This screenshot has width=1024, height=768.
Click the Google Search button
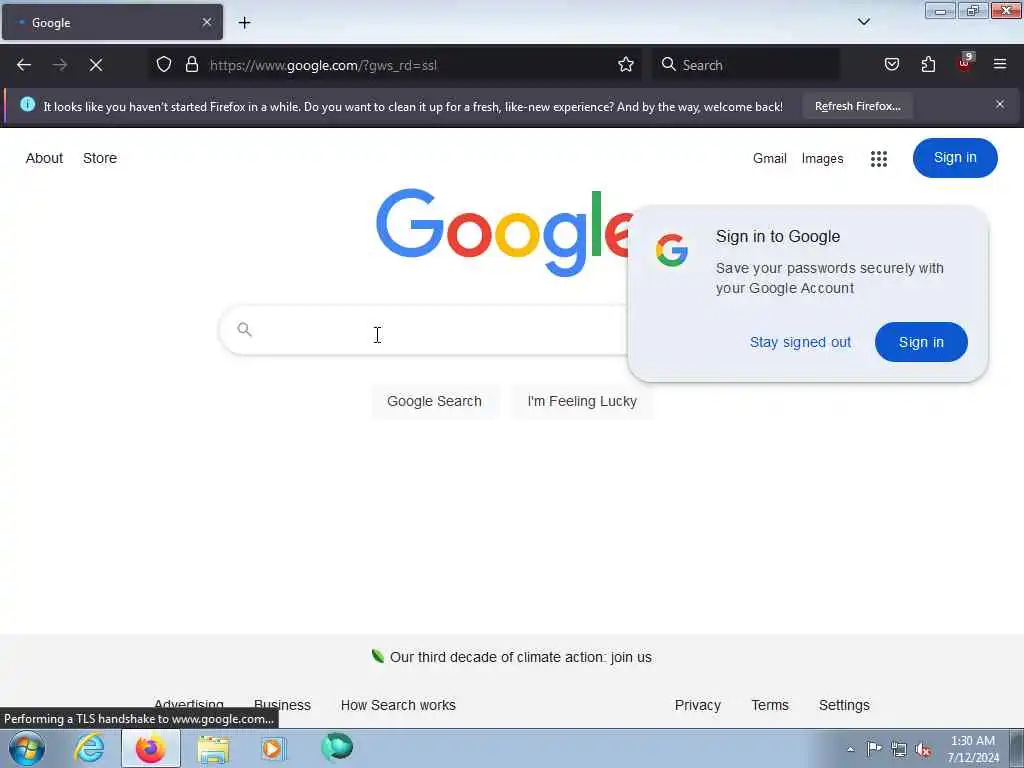[434, 401]
